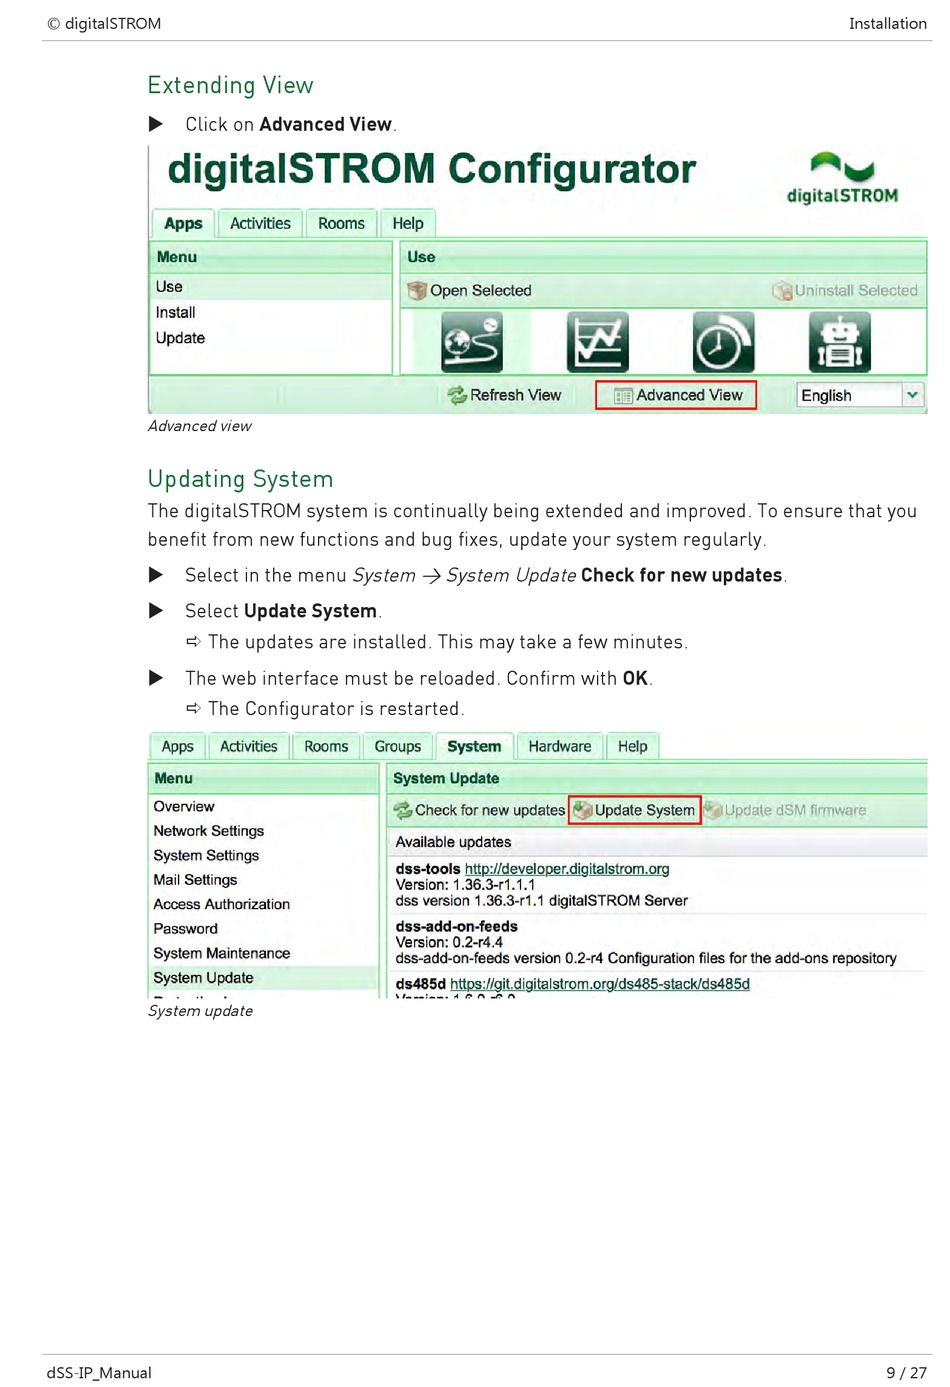The image size is (950, 1387).
Task: Select System Update menu entry
Action: 263,978
